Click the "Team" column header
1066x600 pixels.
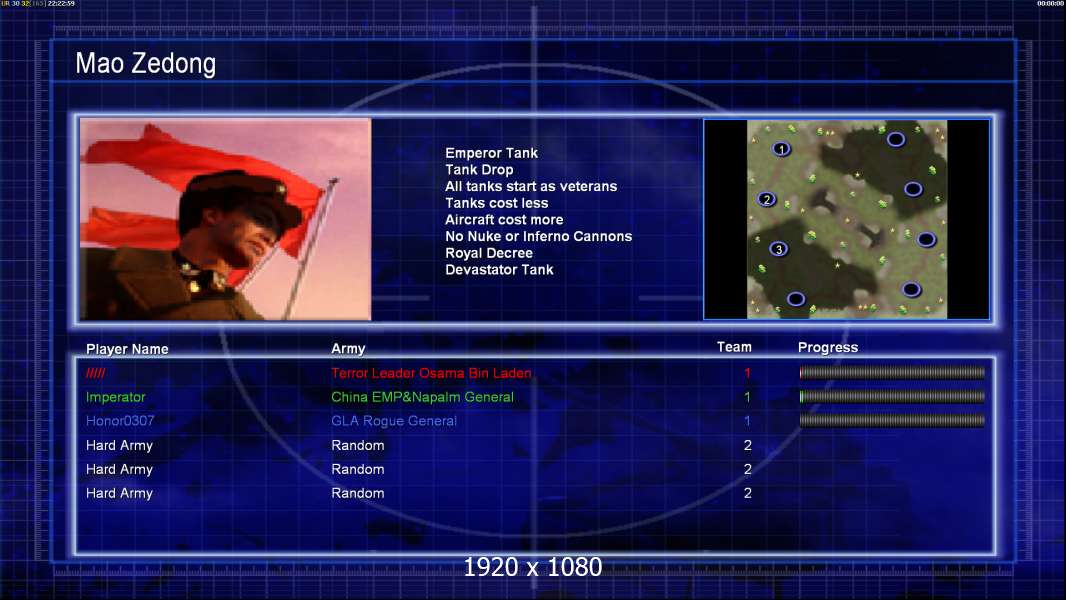point(734,347)
